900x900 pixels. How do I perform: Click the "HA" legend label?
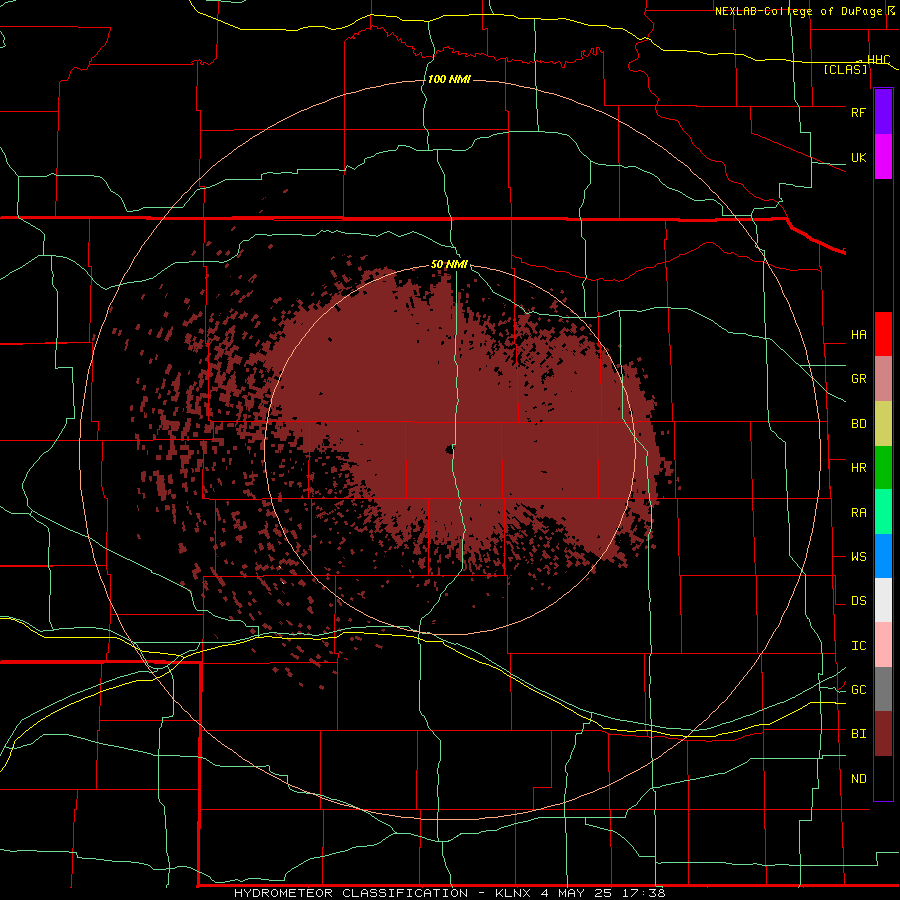pyautogui.click(x=859, y=335)
